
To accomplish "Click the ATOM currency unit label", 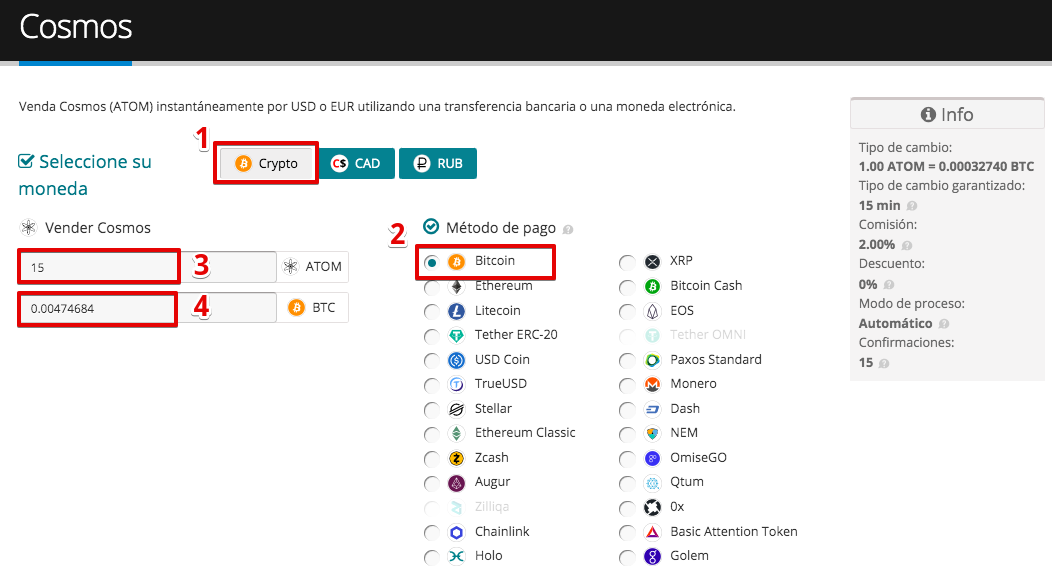I will pos(313,267).
